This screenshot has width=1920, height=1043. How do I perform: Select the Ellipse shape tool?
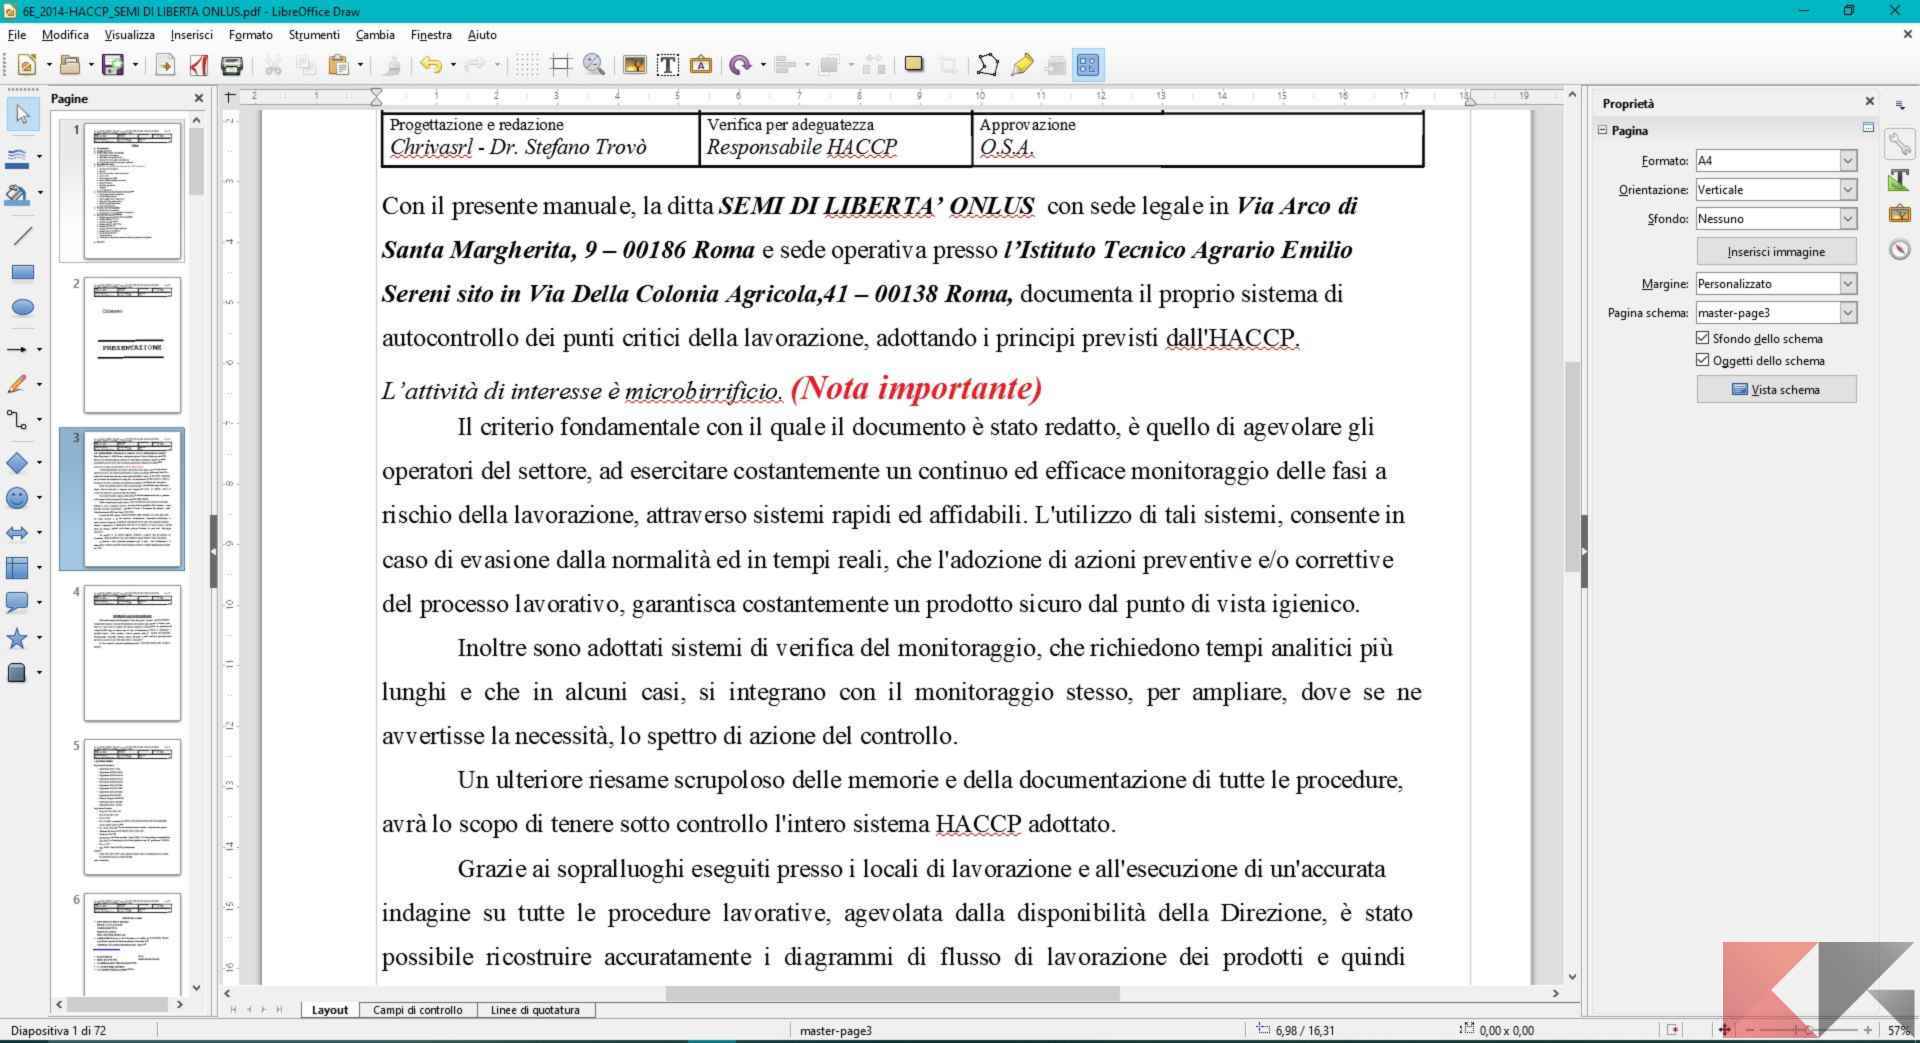pos(22,307)
